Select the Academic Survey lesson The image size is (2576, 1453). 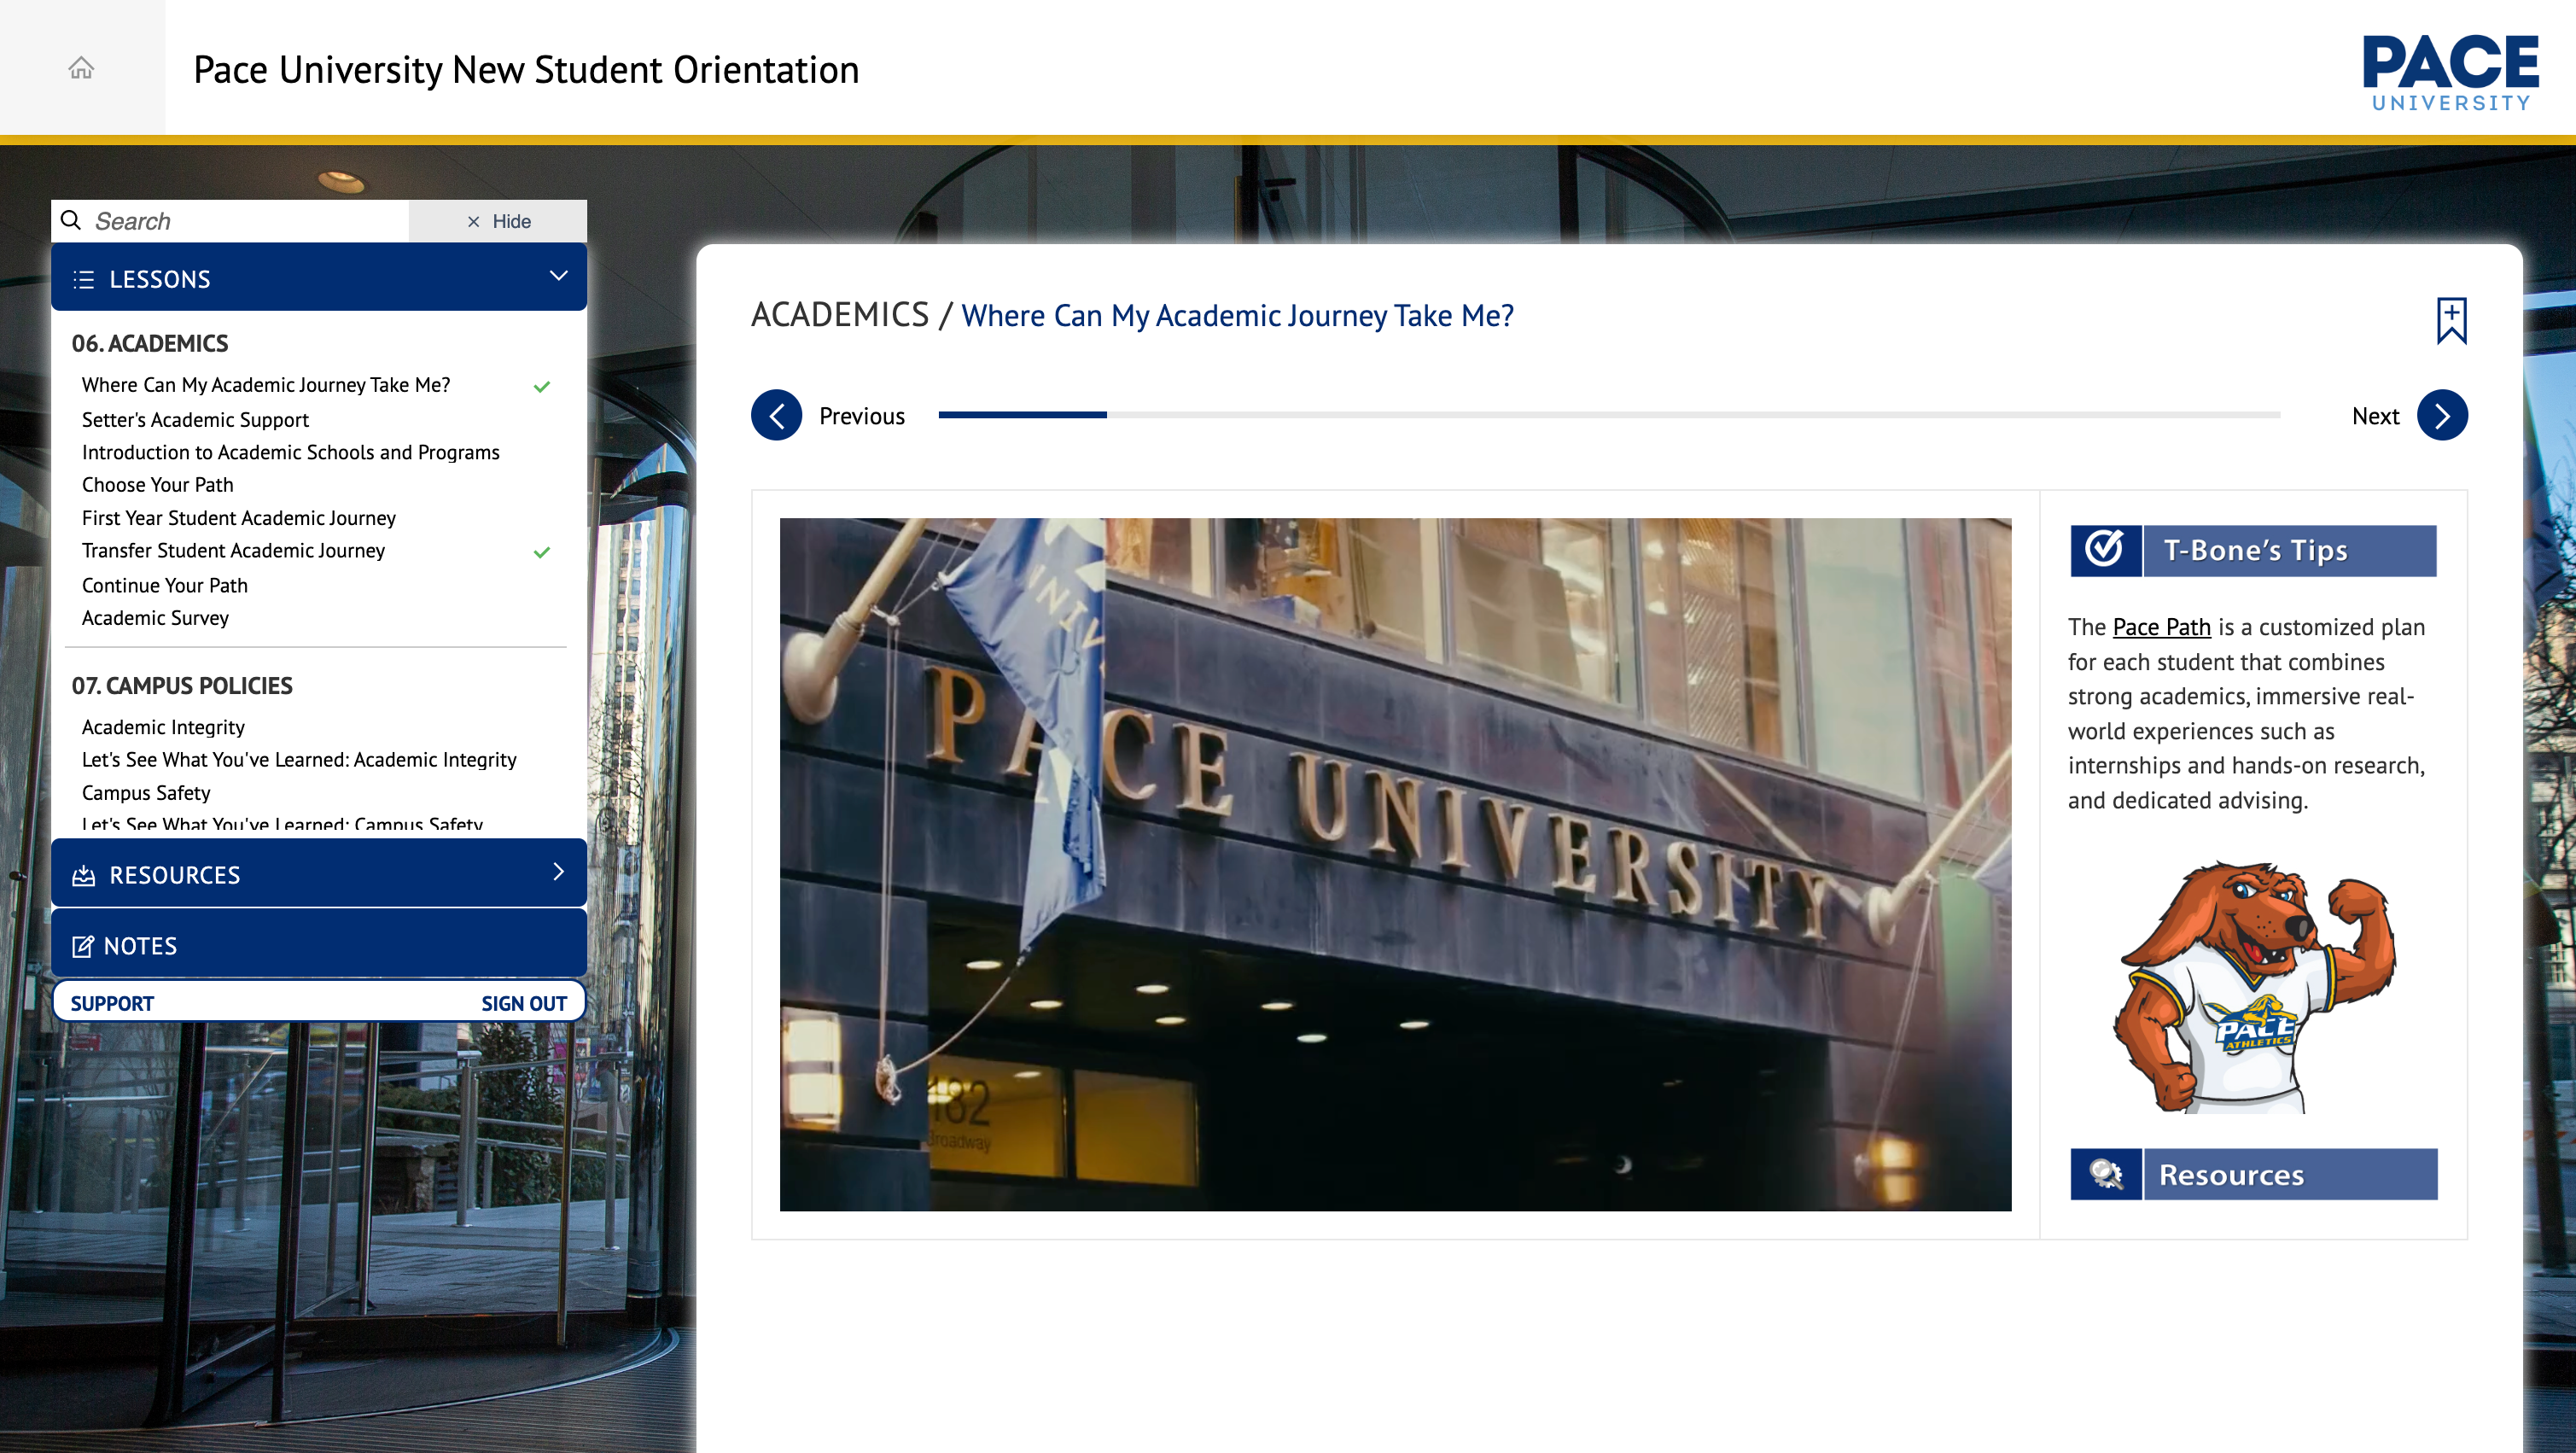pos(155,617)
